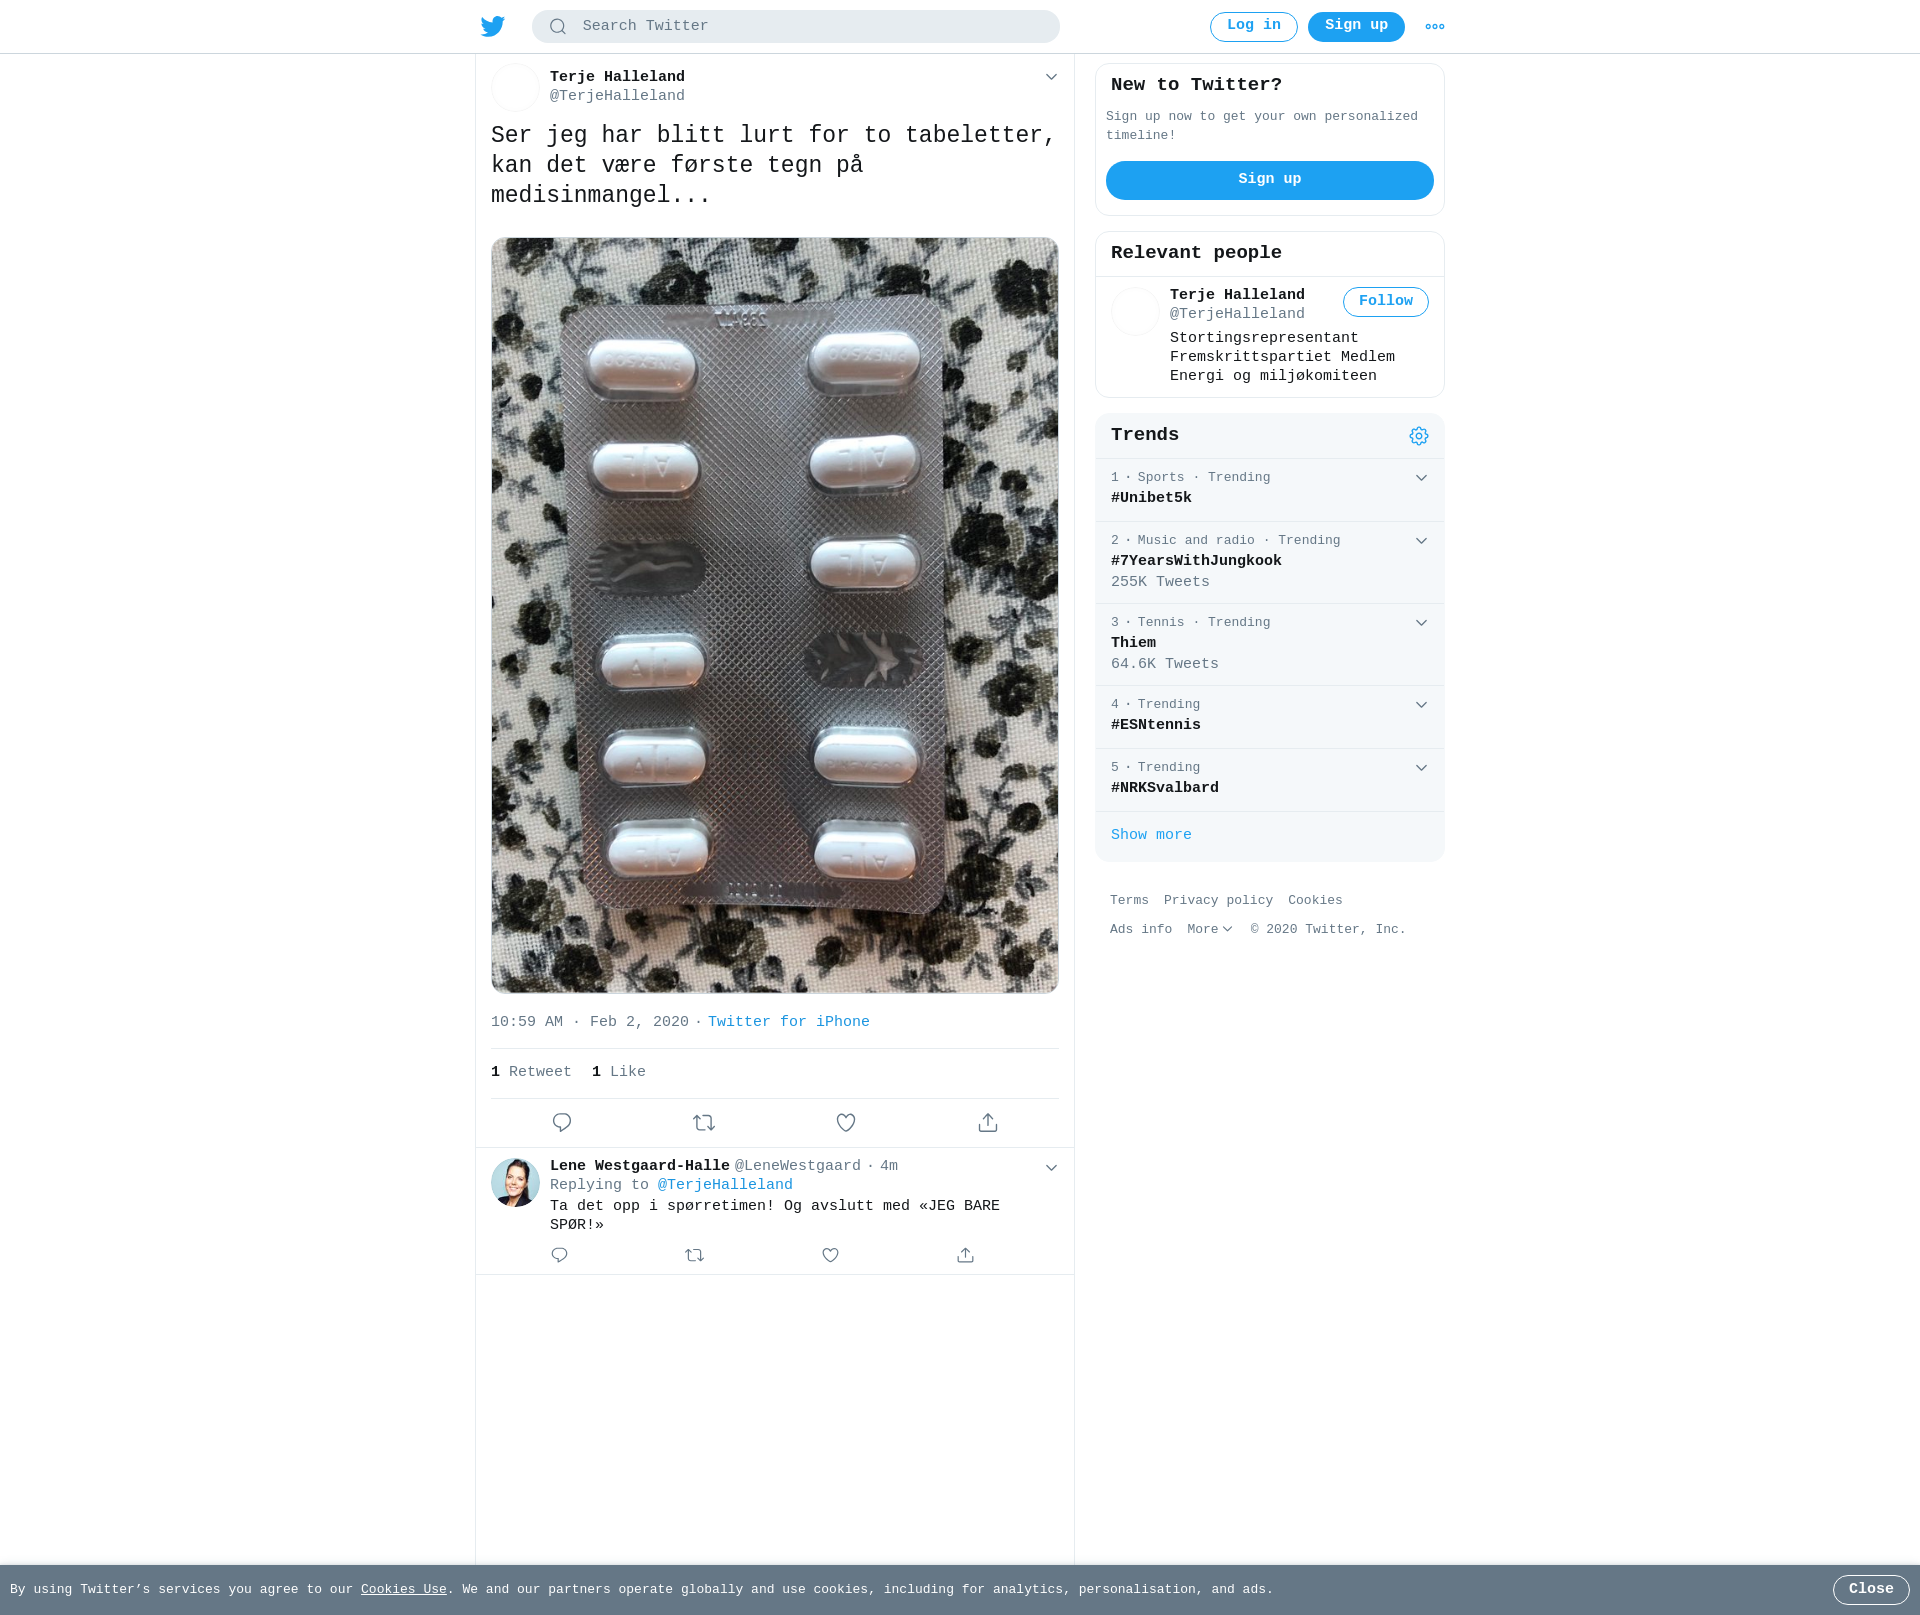Screen dimensions: 1920x1615
Task: Click the Log in button
Action: coord(1254,27)
